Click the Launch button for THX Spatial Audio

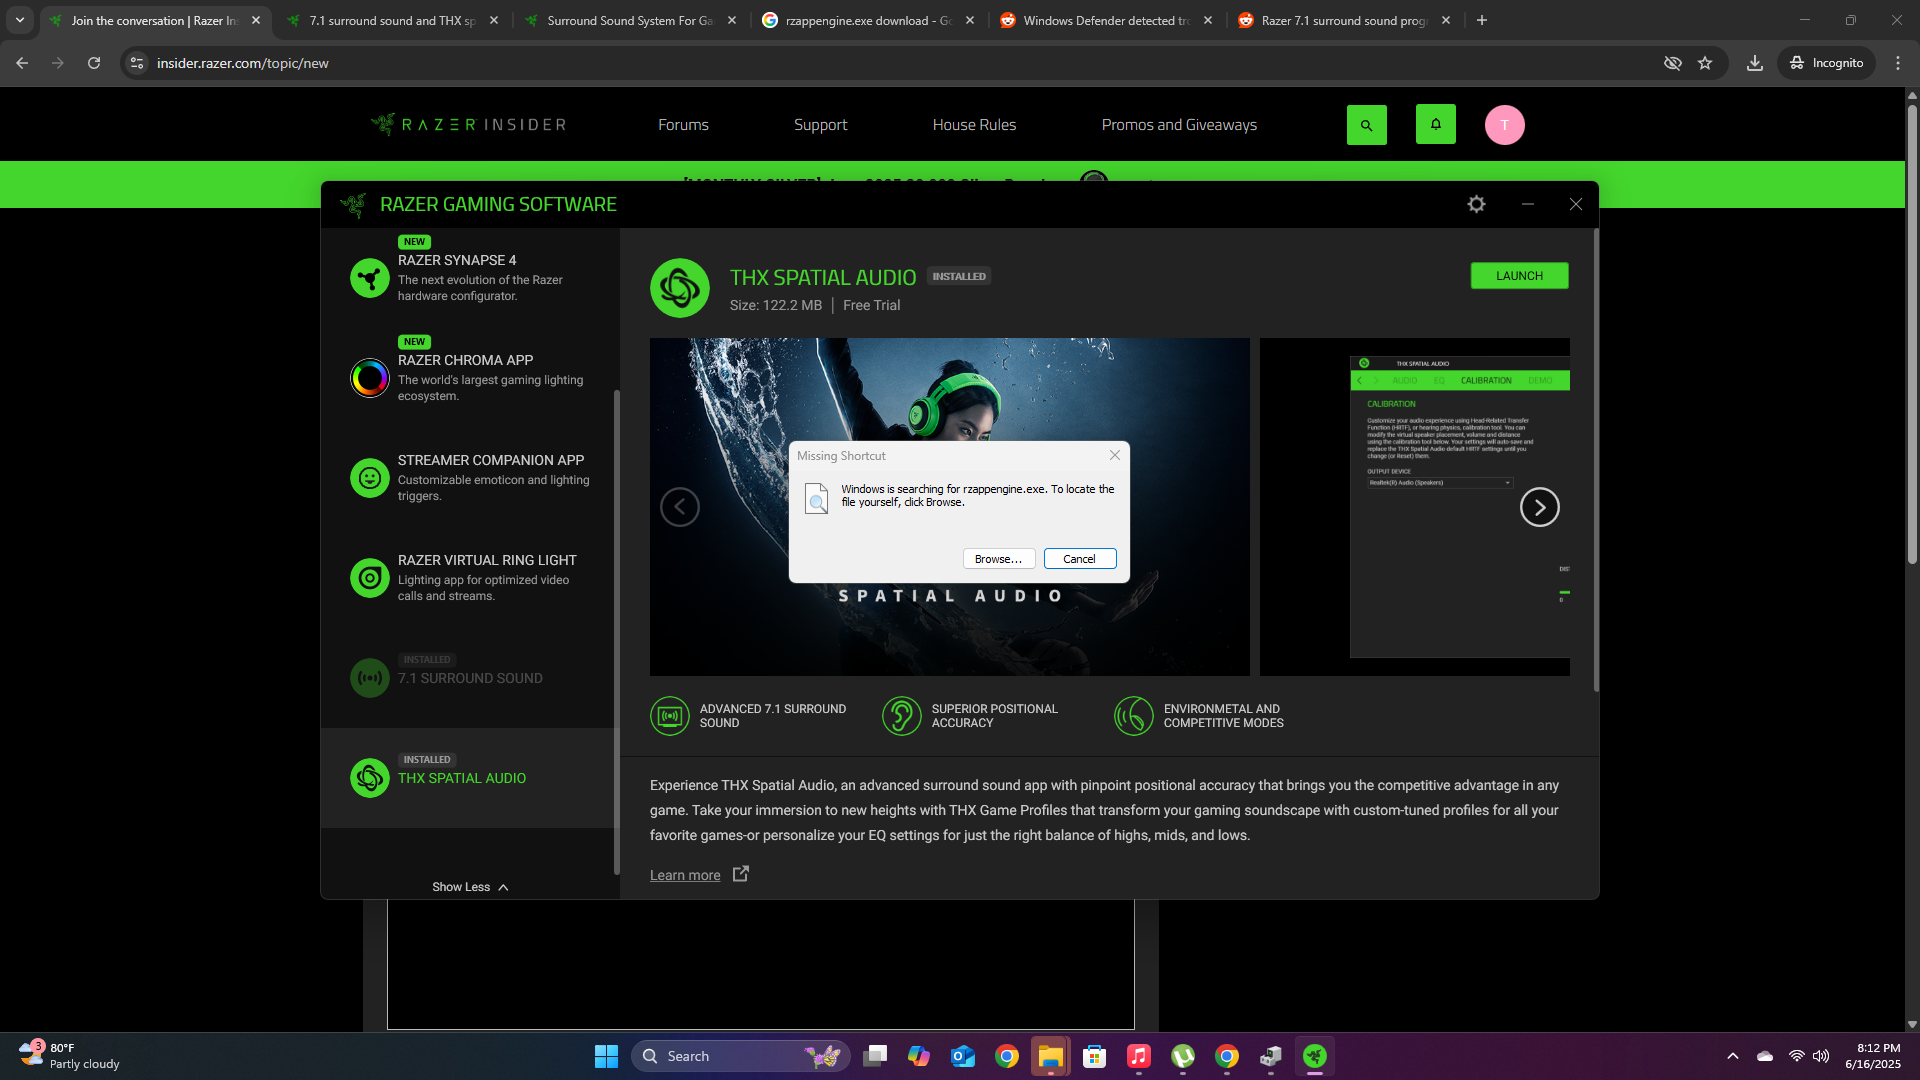coord(1519,276)
